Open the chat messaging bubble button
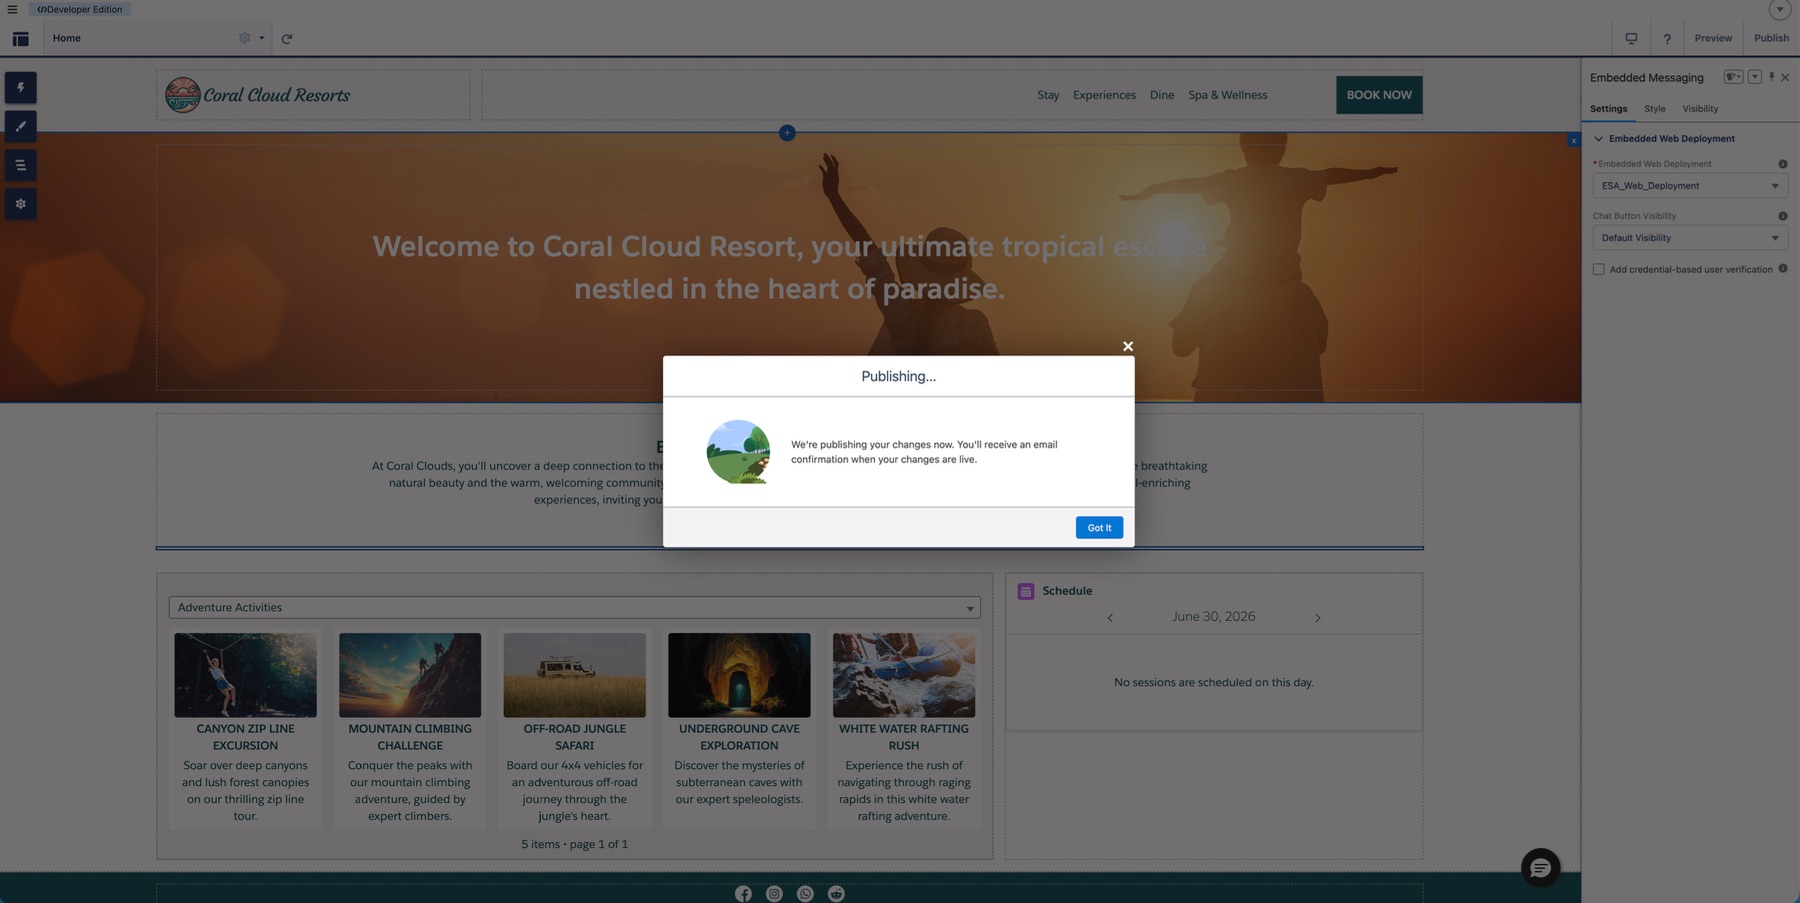The width and height of the screenshot is (1800, 903). [x=1540, y=867]
